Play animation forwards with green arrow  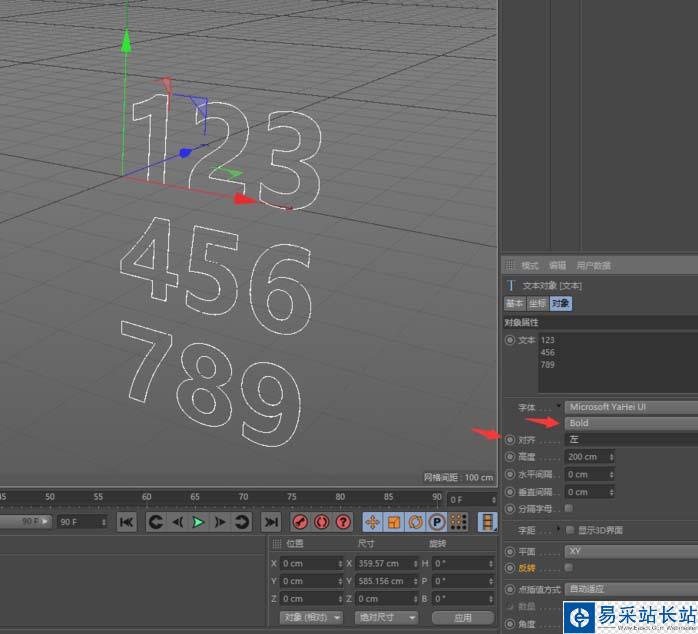(x=199, y=522)
